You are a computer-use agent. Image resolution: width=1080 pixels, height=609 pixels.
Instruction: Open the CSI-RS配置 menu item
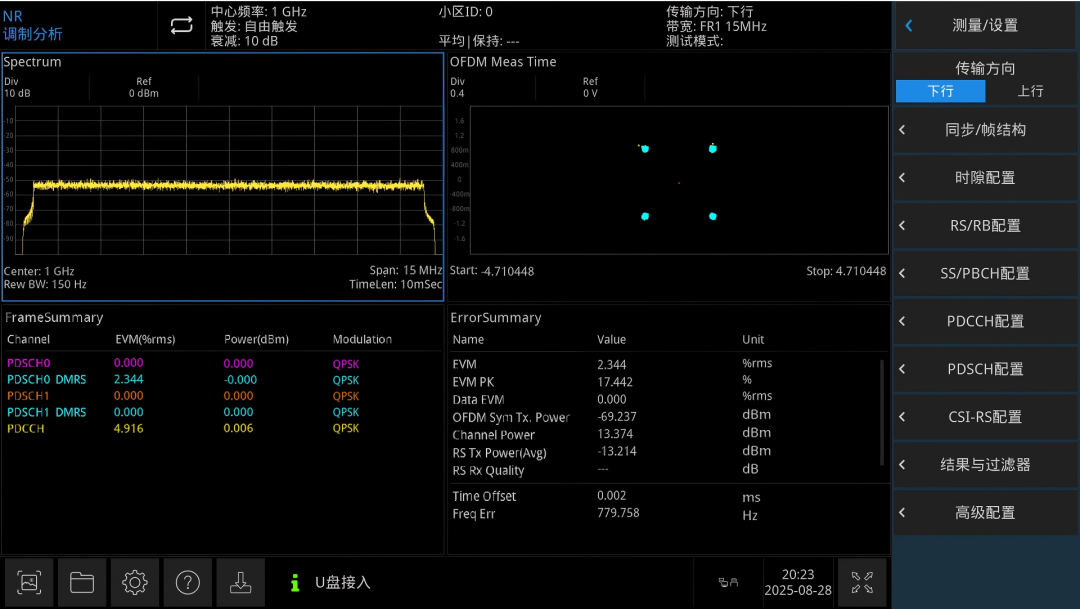pyautogui.click(x=985, y=417)
